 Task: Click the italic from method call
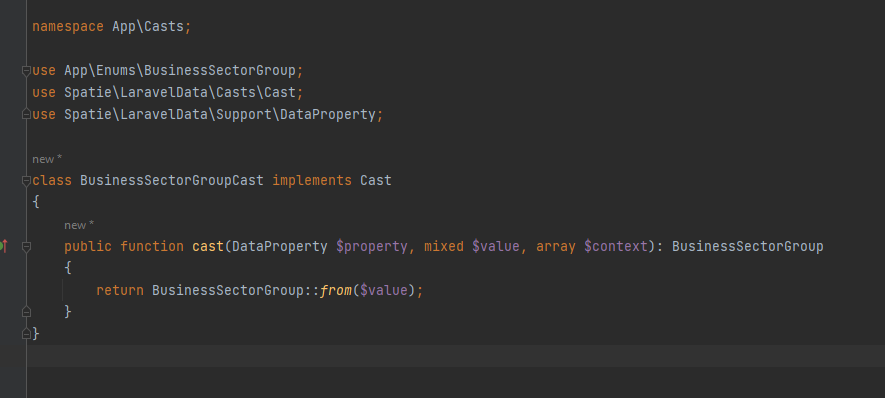[336, 291]
